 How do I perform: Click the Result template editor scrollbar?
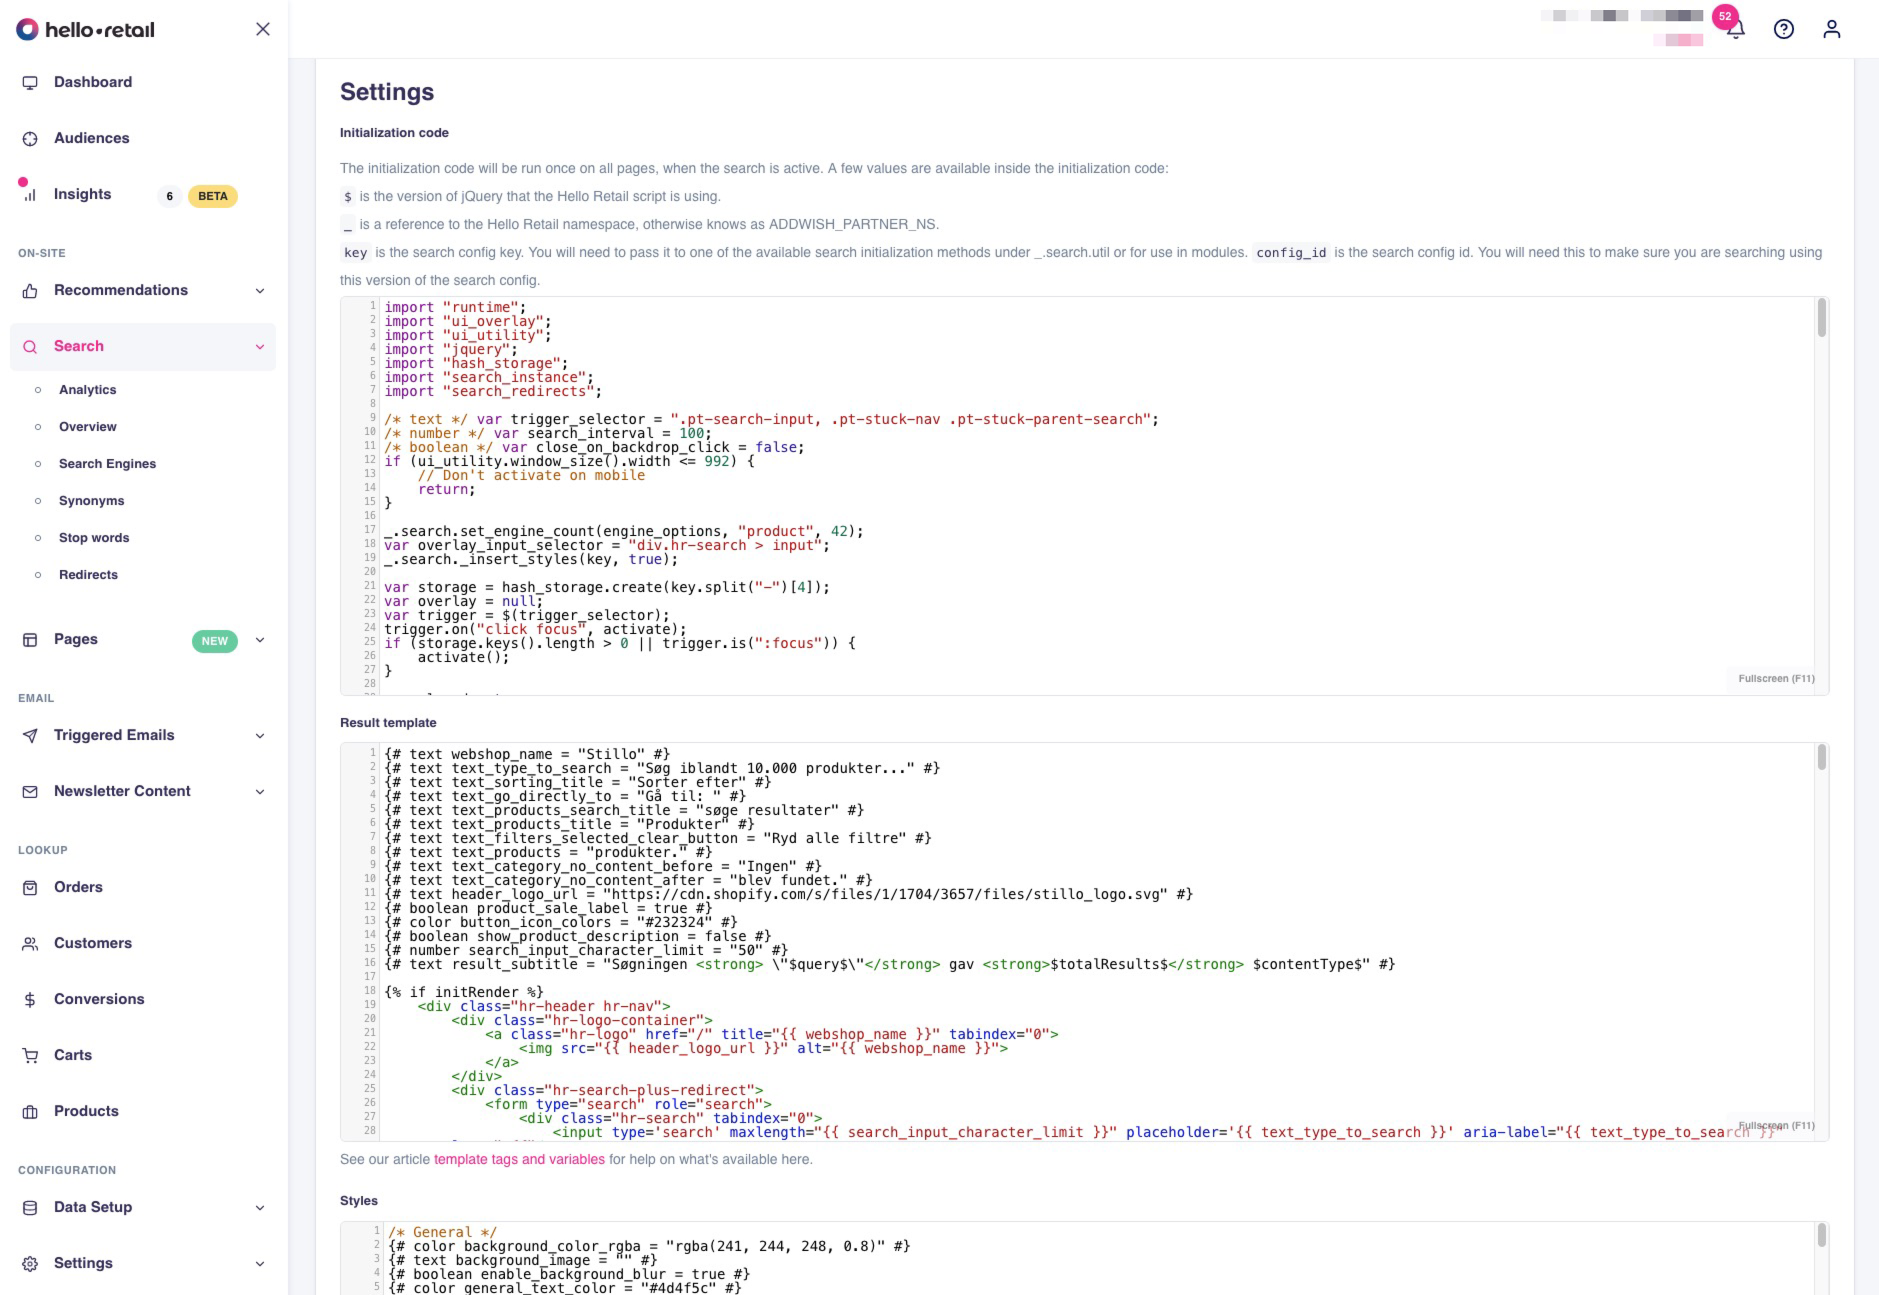coord(1822,757)
